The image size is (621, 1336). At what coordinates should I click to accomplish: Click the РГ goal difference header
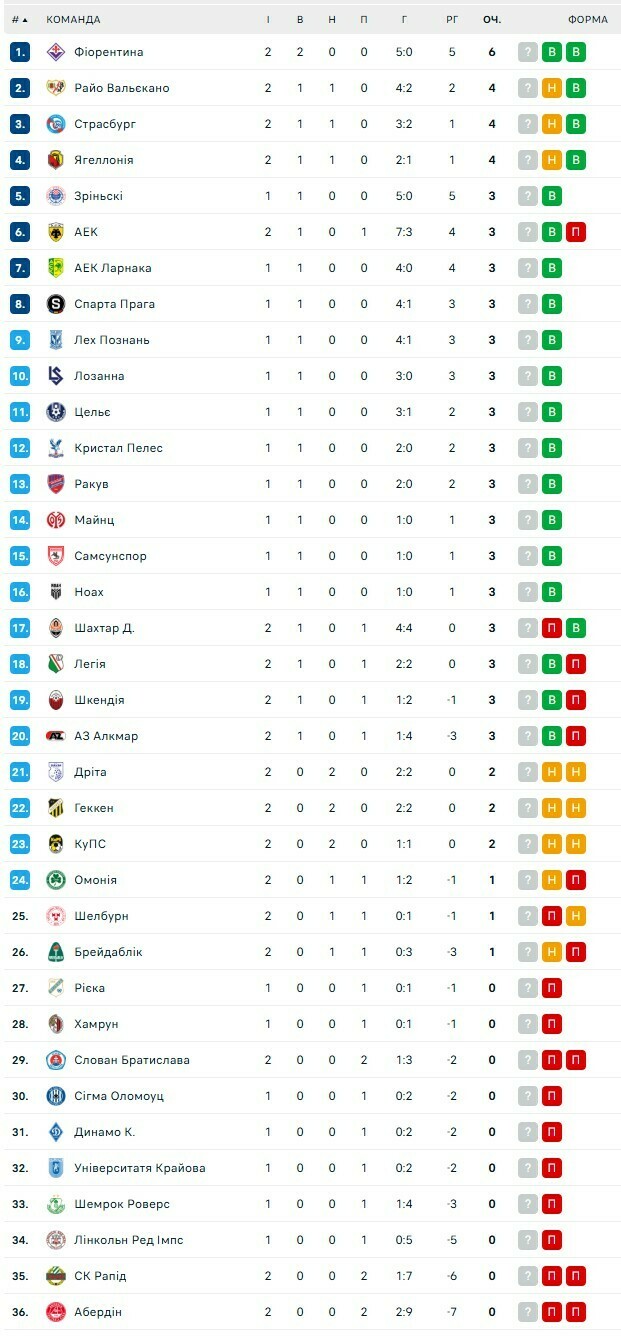tap(452, 20)
